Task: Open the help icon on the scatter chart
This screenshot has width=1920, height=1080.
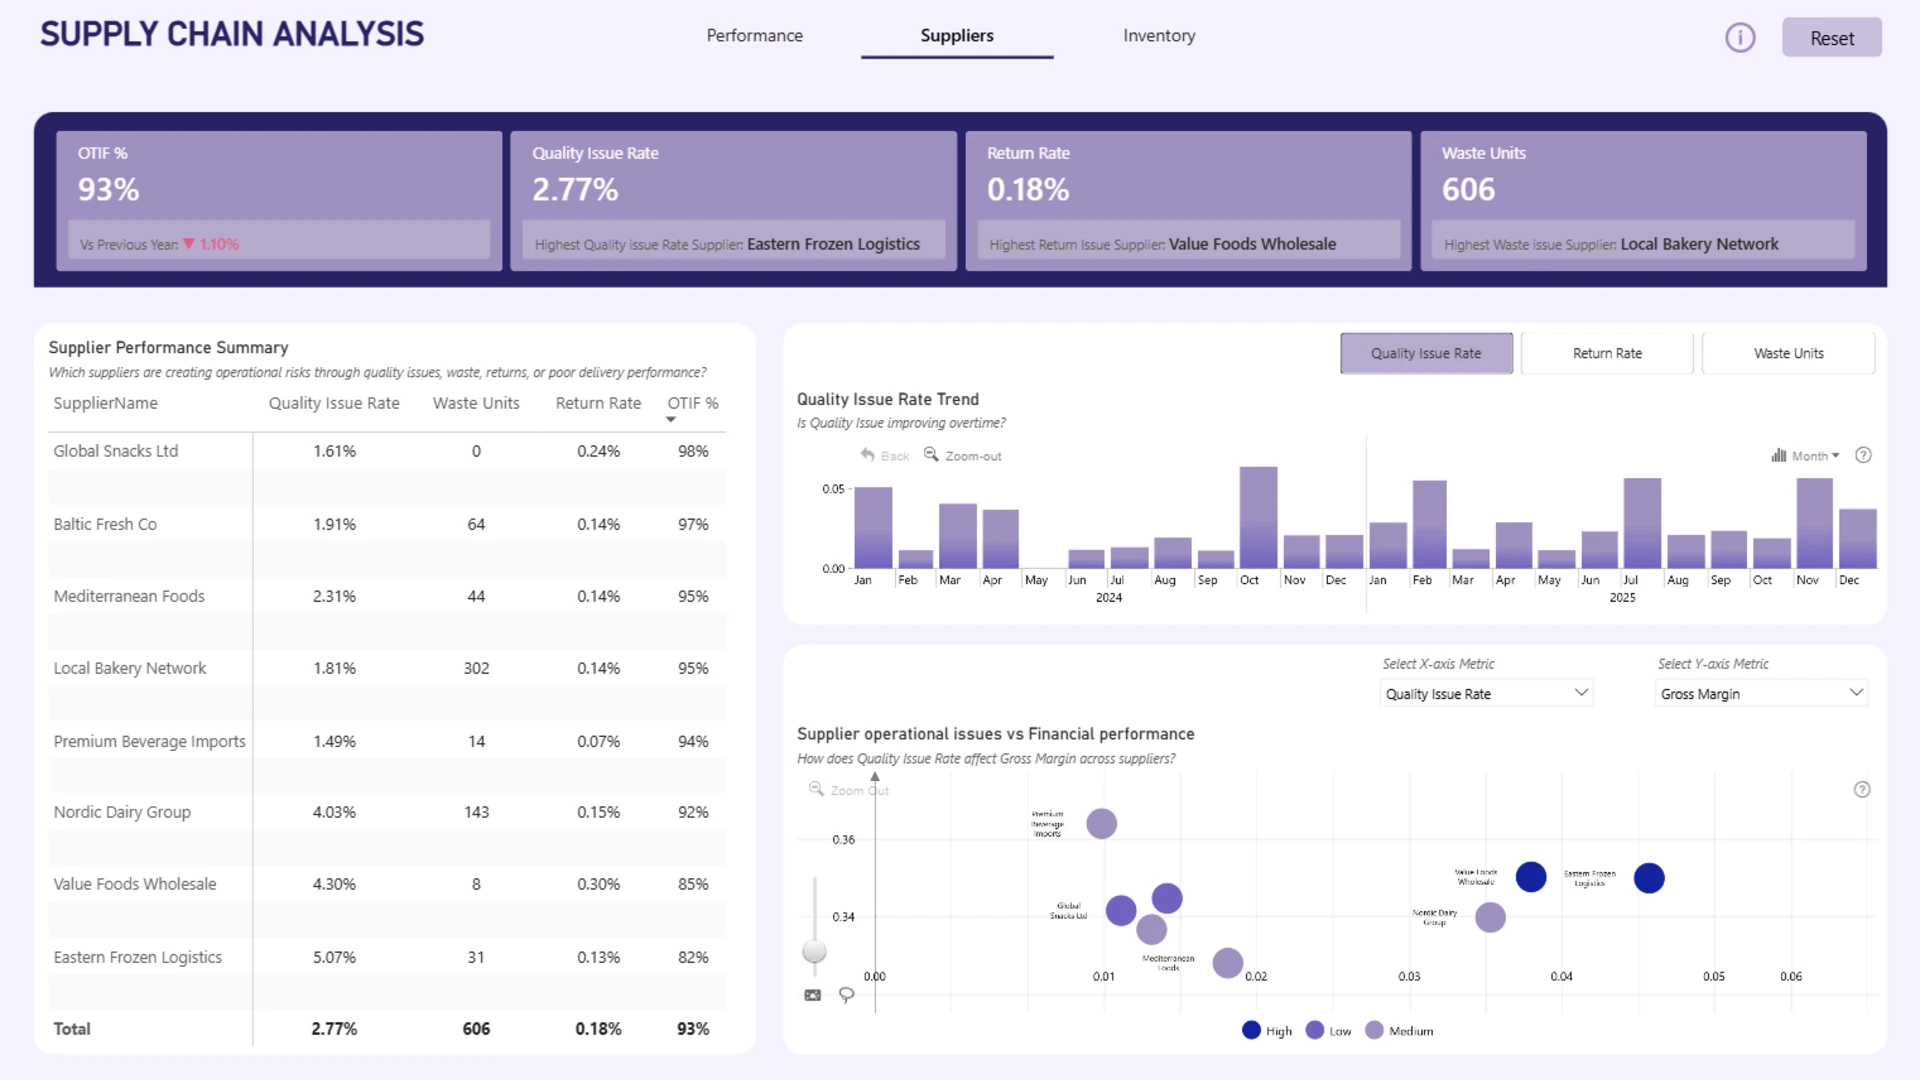Action: pos(1862,789)
